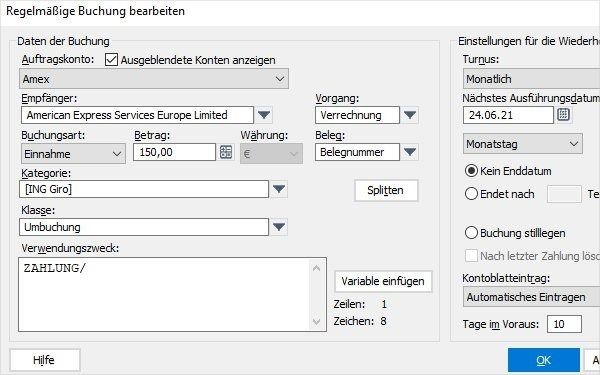600x375 pixels.
Task: Open the Kategorie filter arrow
Action: [x=279, y=189]
